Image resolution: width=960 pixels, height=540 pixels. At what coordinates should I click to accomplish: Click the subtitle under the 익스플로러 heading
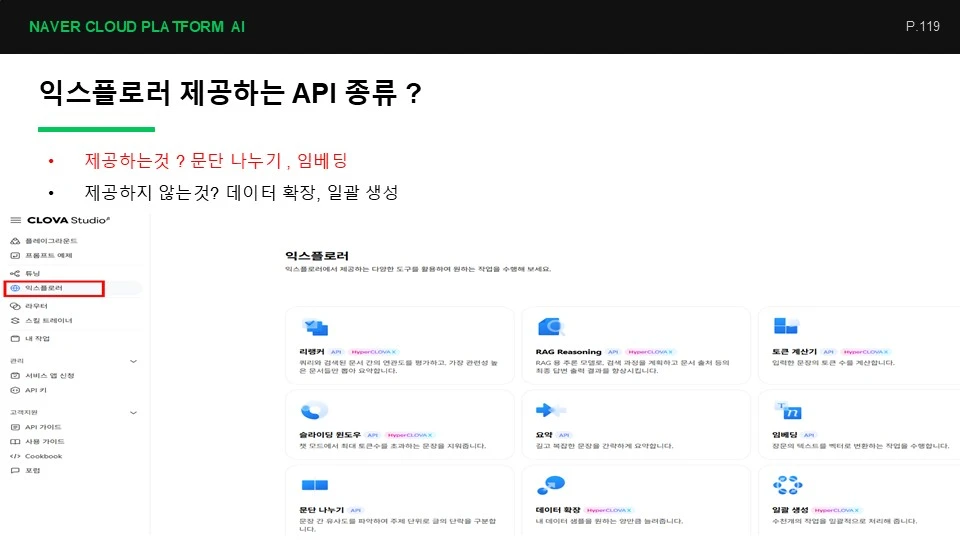[x=418, y=269]
